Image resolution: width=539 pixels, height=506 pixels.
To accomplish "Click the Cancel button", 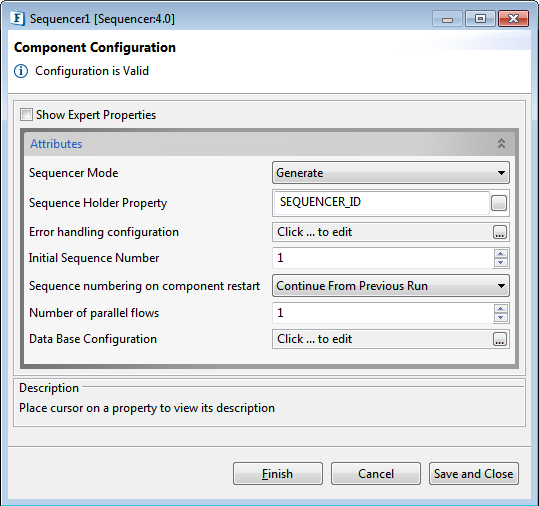I will tap(376, 474).
